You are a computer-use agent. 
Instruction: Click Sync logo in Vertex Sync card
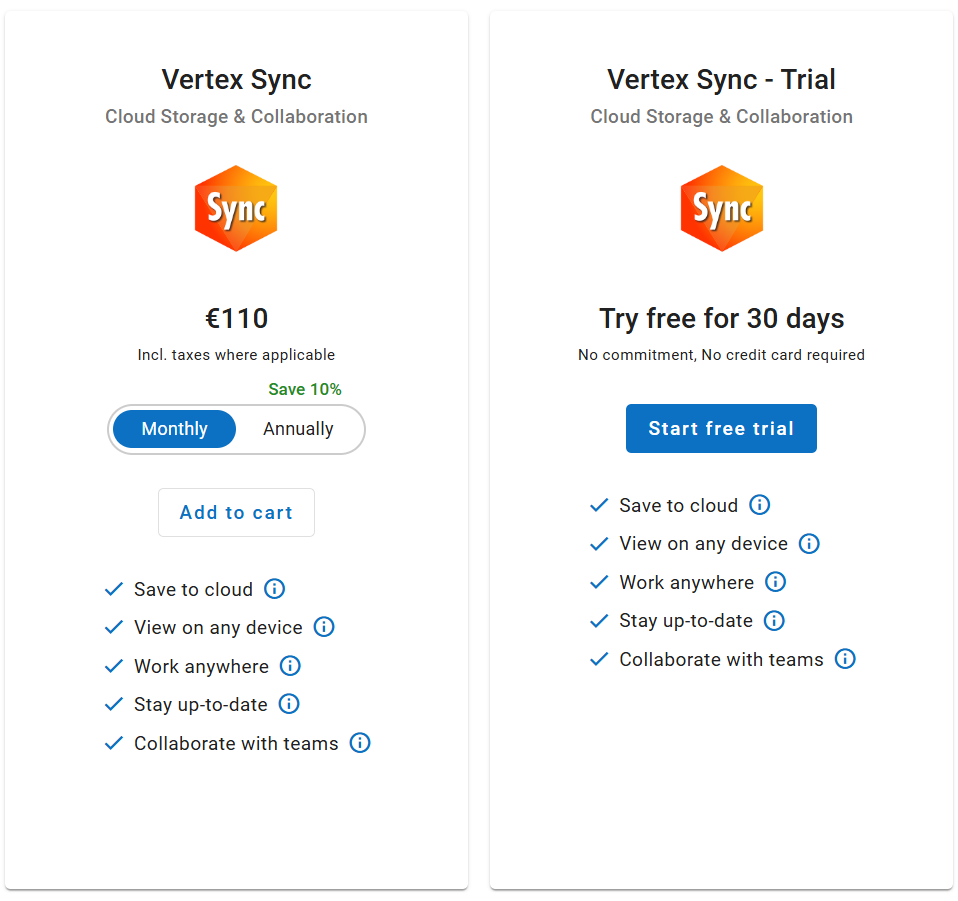tap(236, 209)
